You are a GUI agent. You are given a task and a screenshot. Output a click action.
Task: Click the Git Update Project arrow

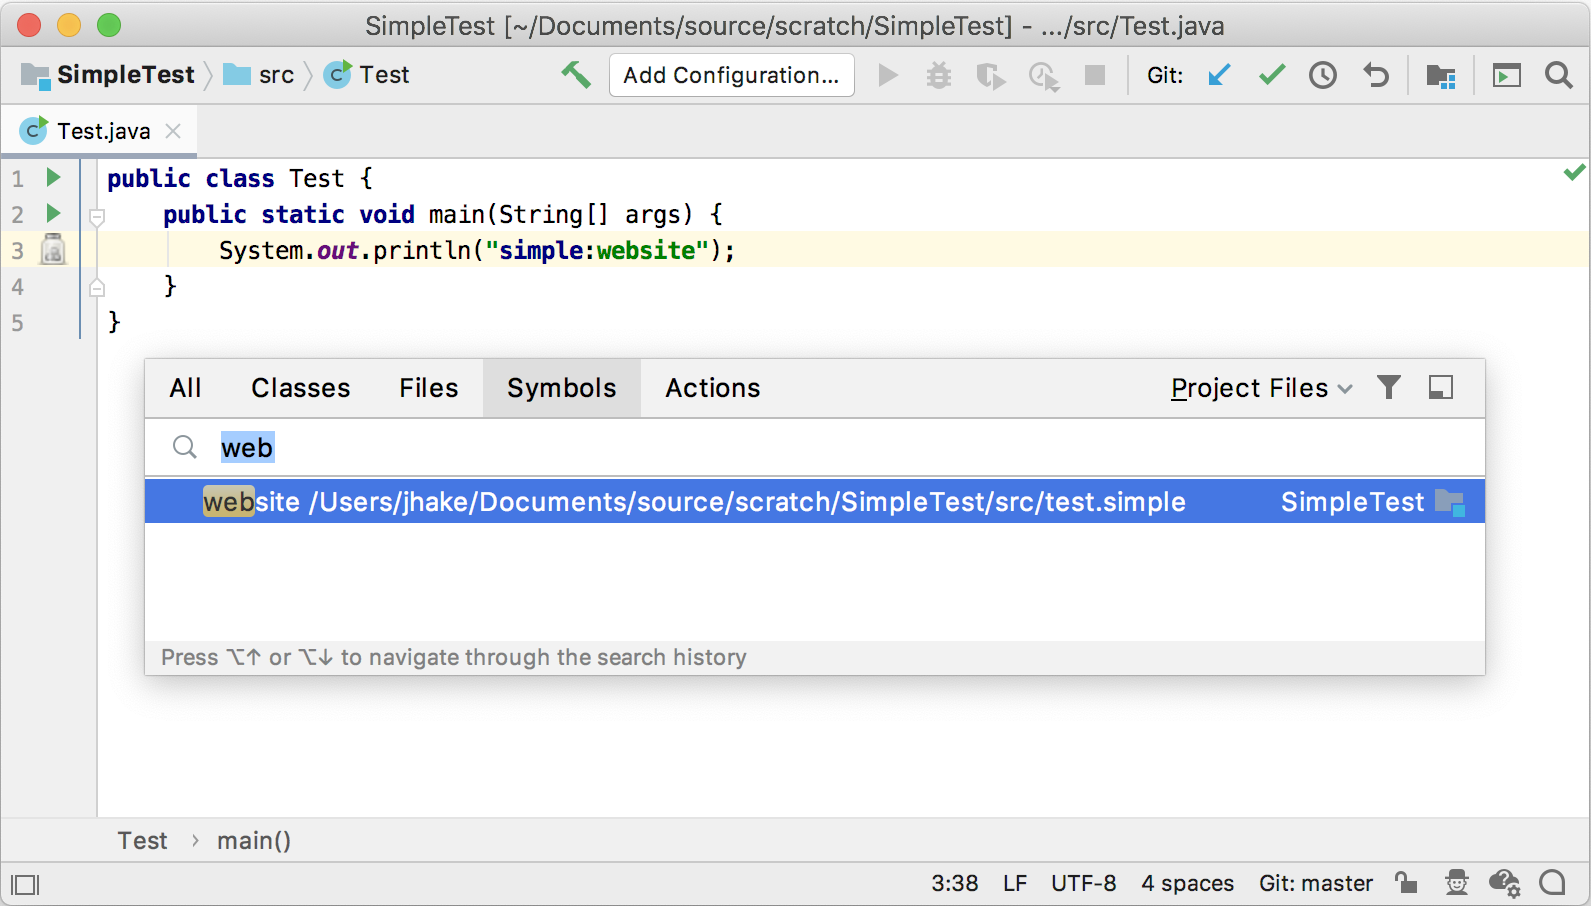(1219, 75)
